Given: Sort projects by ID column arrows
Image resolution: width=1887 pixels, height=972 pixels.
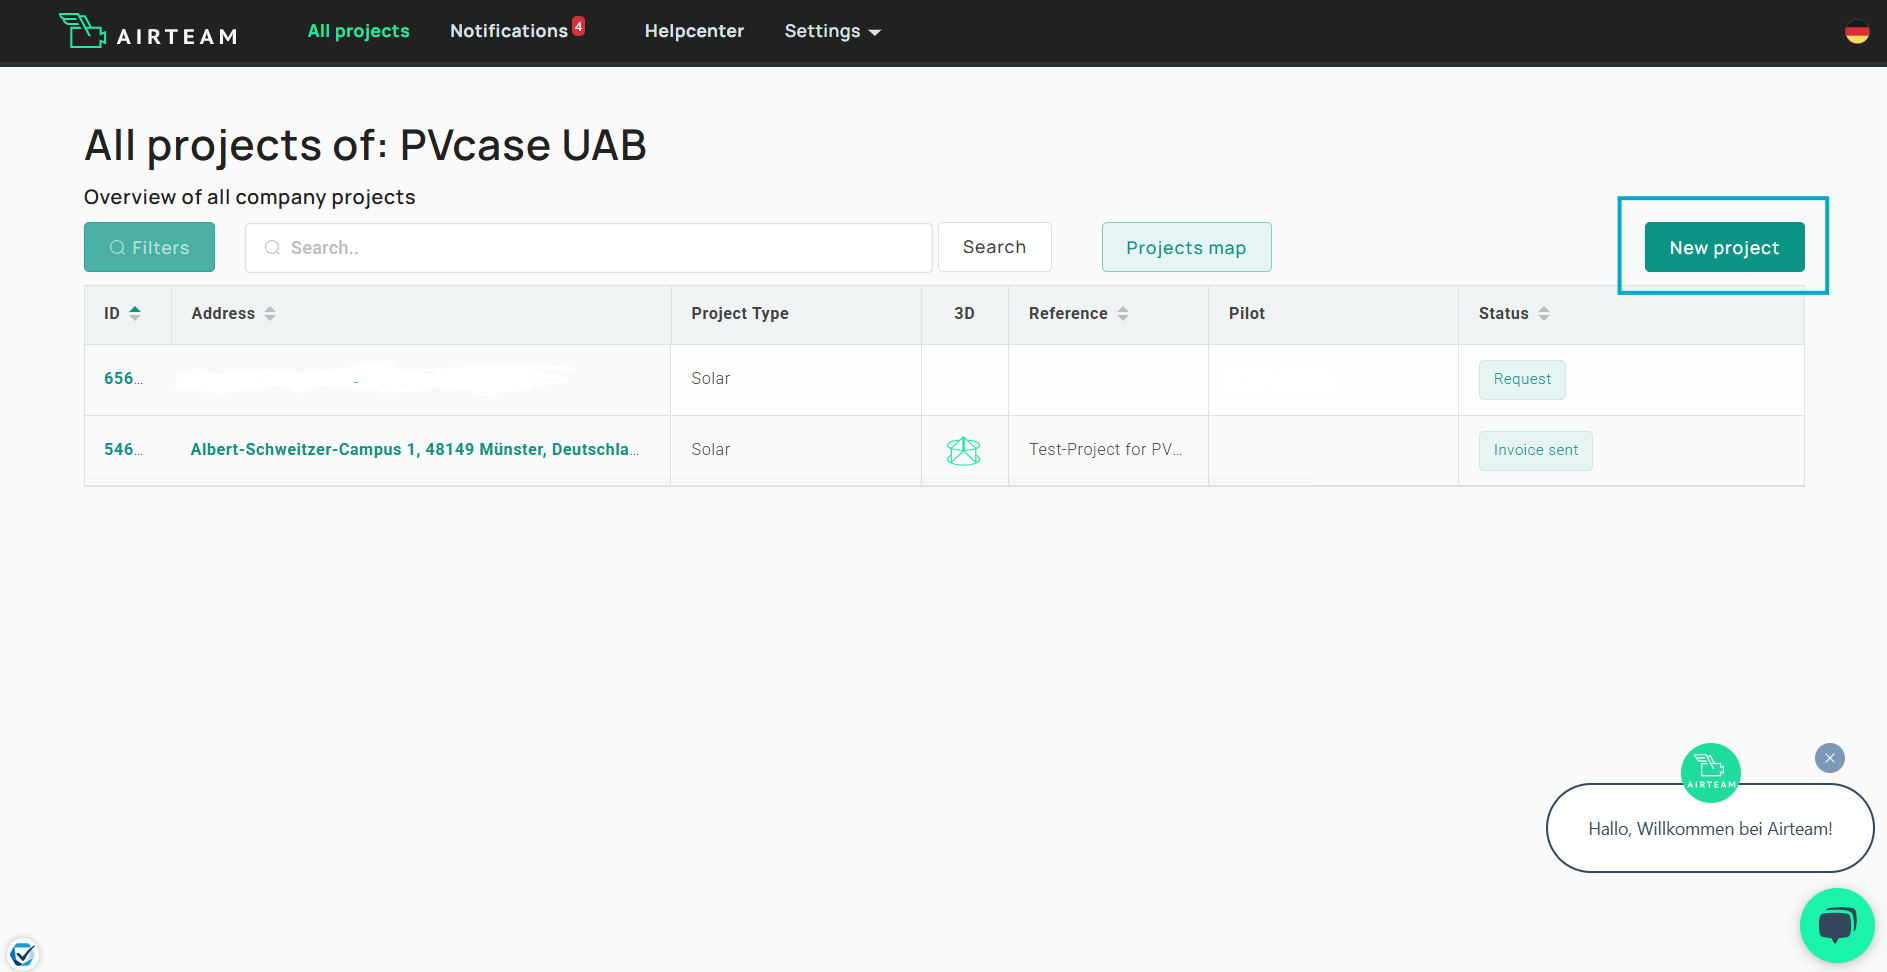Looking at the screenshot, I should 135,313.
